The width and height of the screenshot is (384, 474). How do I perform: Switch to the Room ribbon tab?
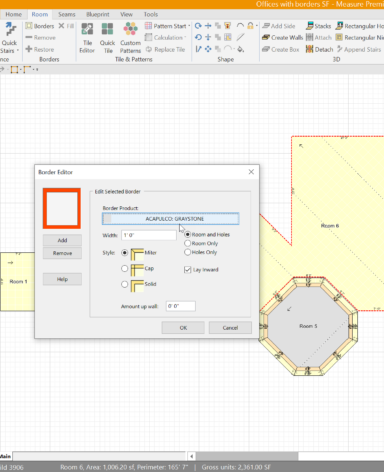40,14
